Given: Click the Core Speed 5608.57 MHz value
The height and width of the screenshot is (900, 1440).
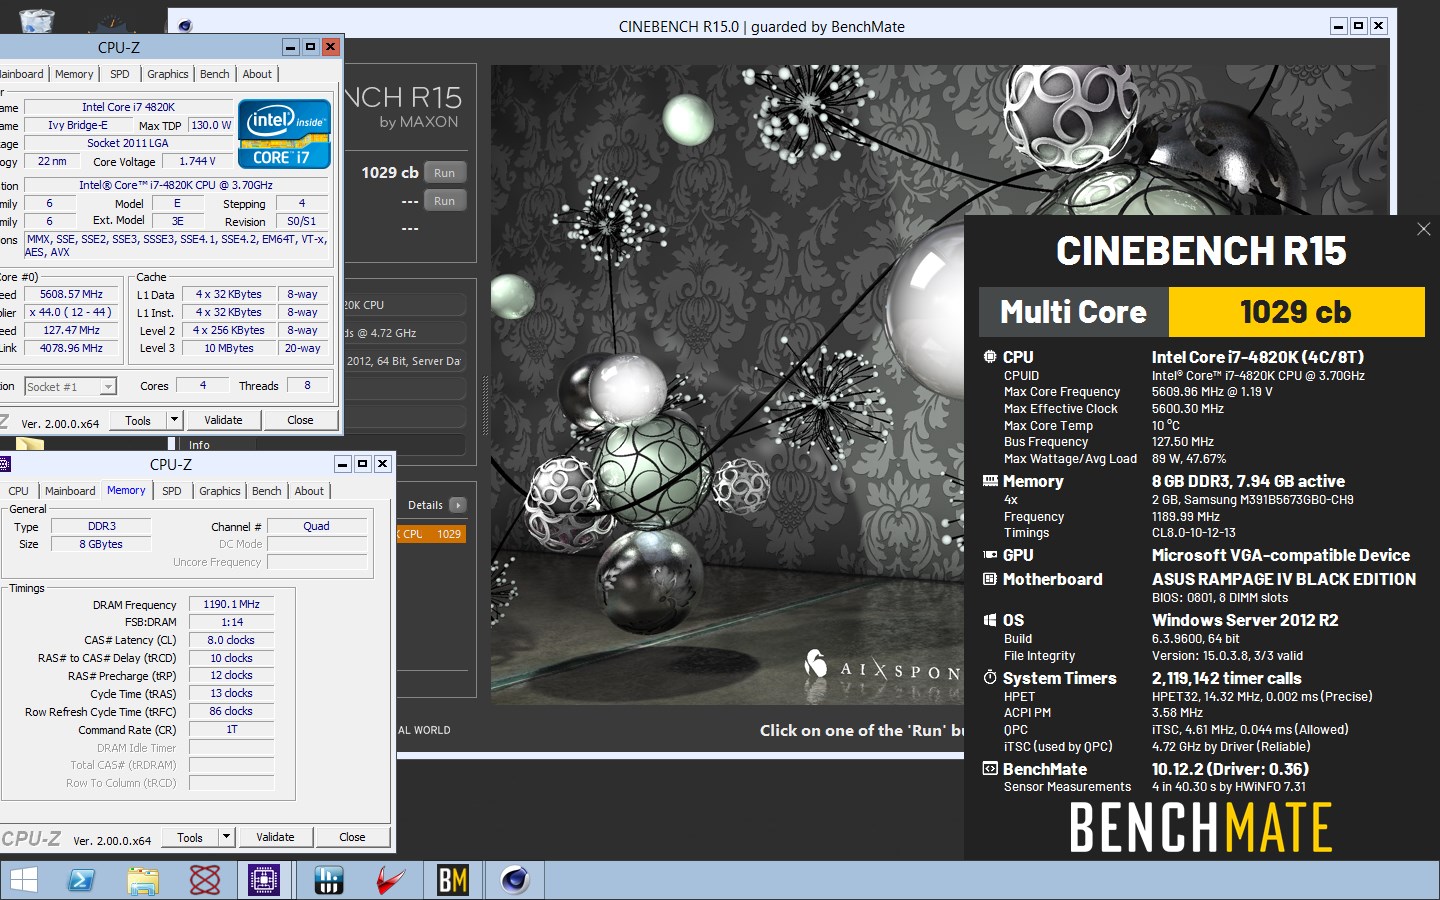Looking at the screenshot, I should [x=71, y=294].
